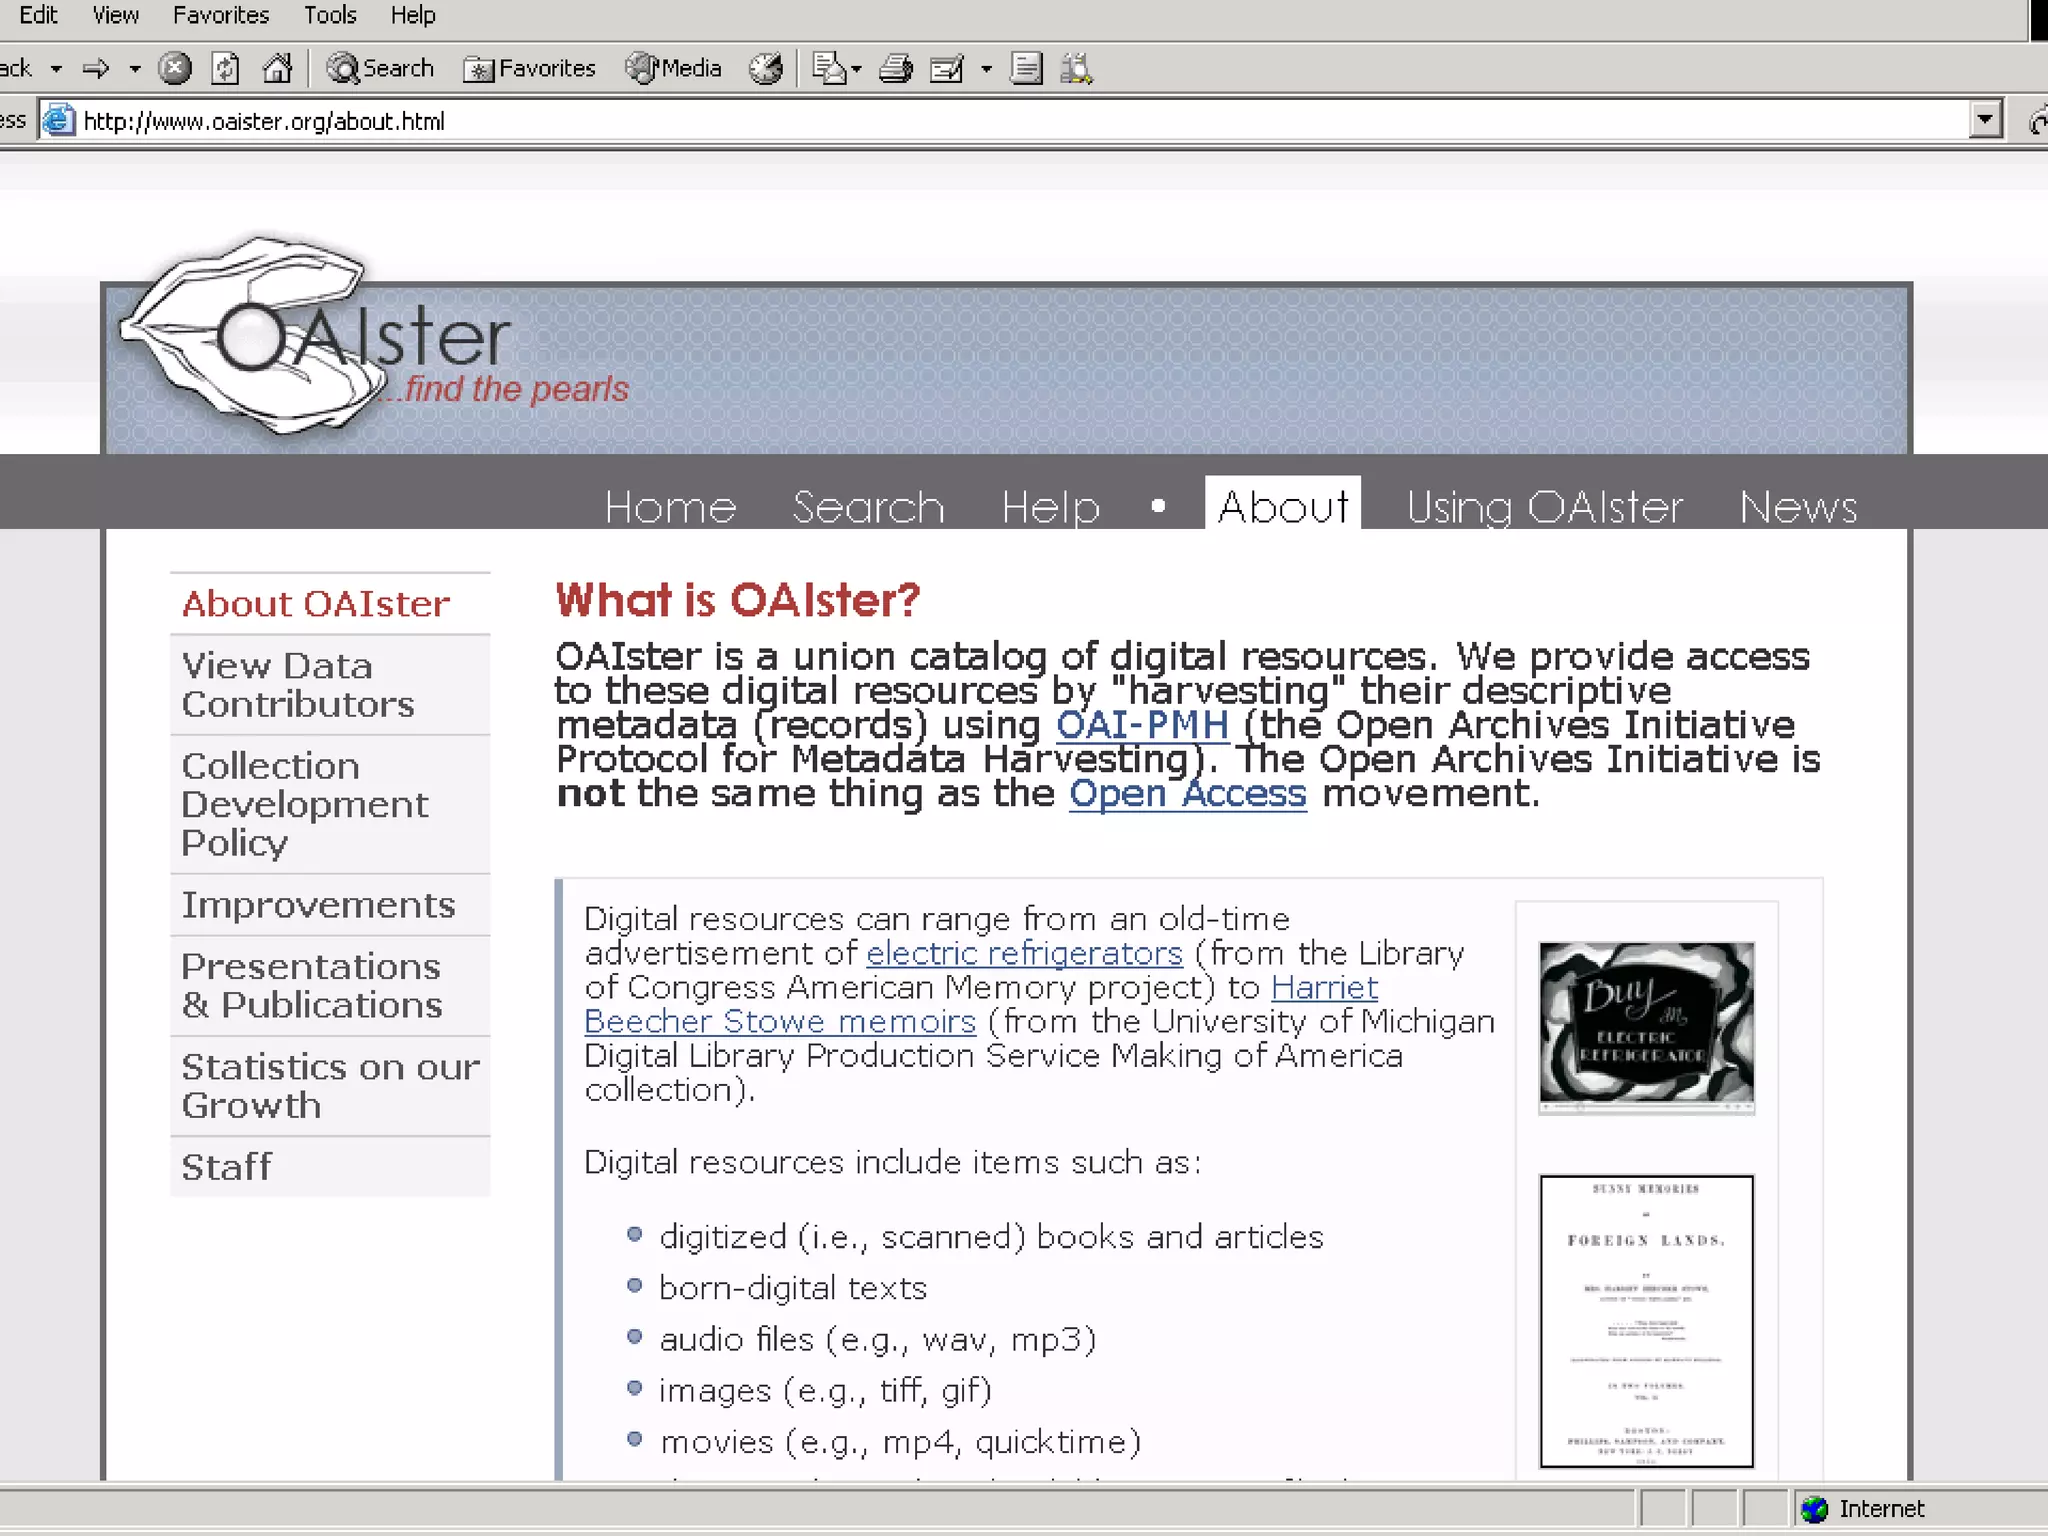Switch to the Using OAIster tab
Image resolution: width=2048 pixels, height=1536 pixels.
(x=1544, y=507)
